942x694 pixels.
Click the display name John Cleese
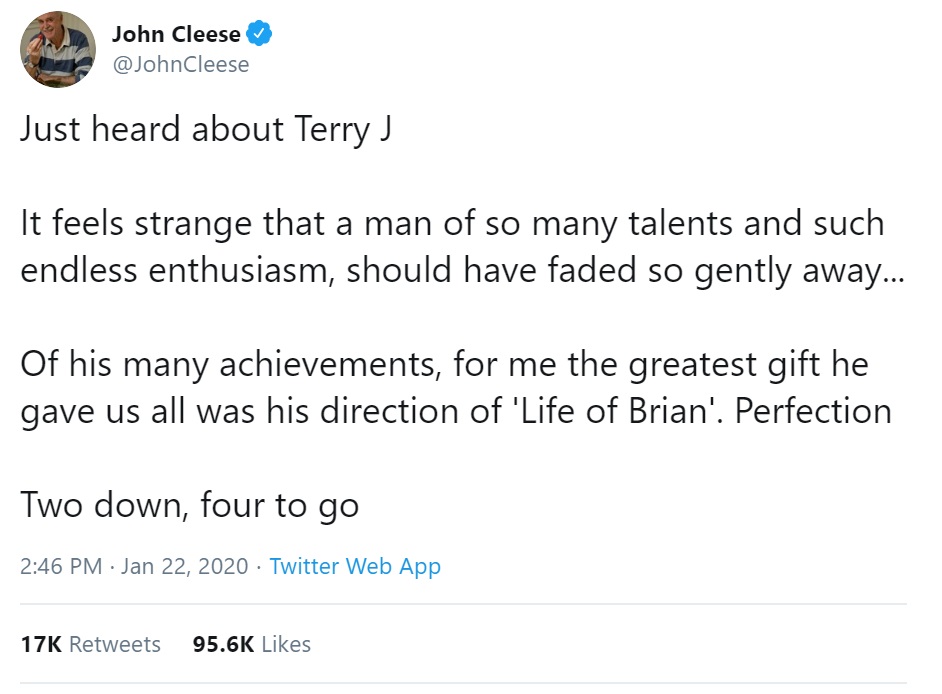(177, 33)
